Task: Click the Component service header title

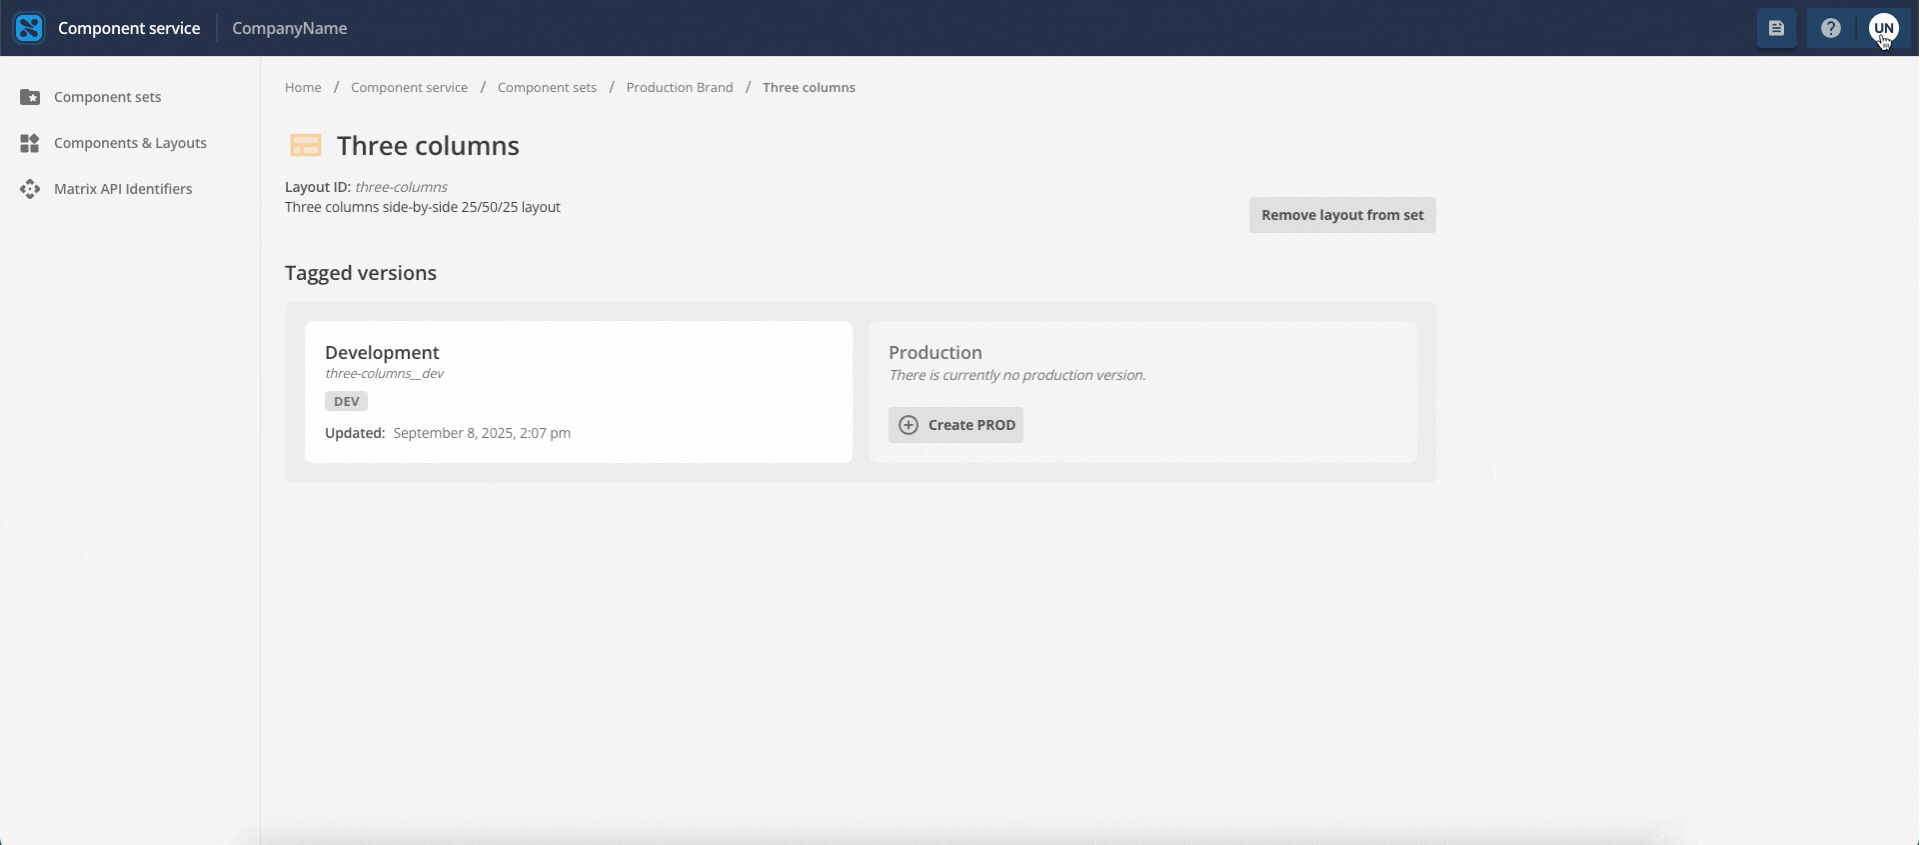Action: (129, 28)
